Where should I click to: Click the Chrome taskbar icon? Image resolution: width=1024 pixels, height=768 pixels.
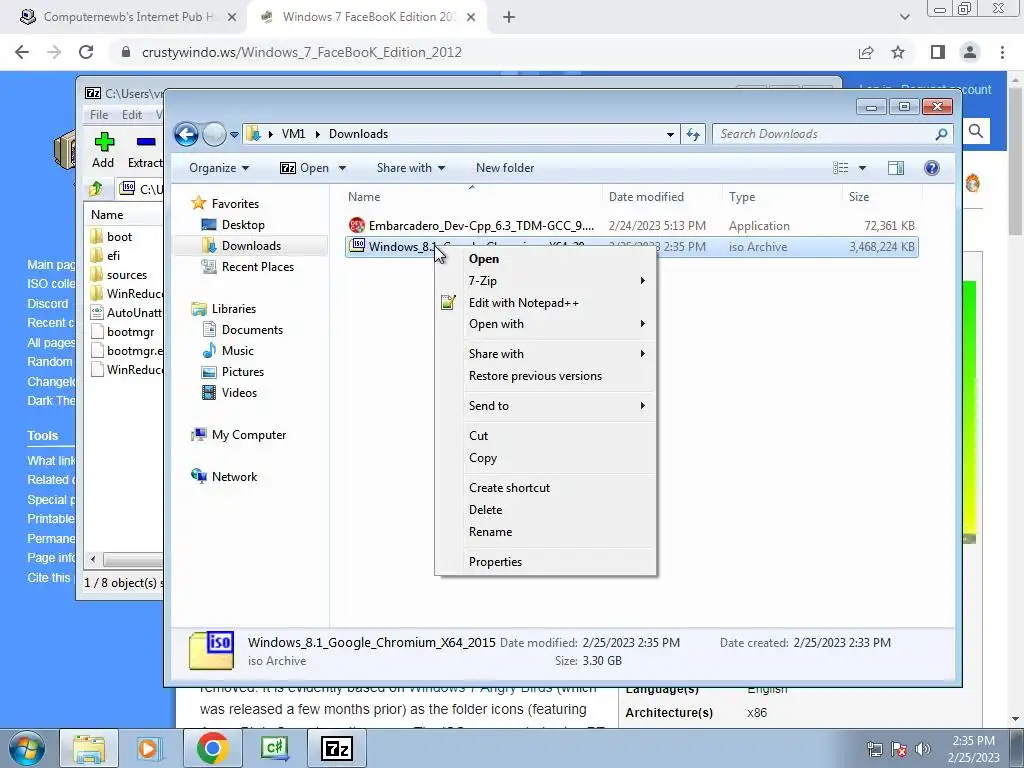[212, 748]
